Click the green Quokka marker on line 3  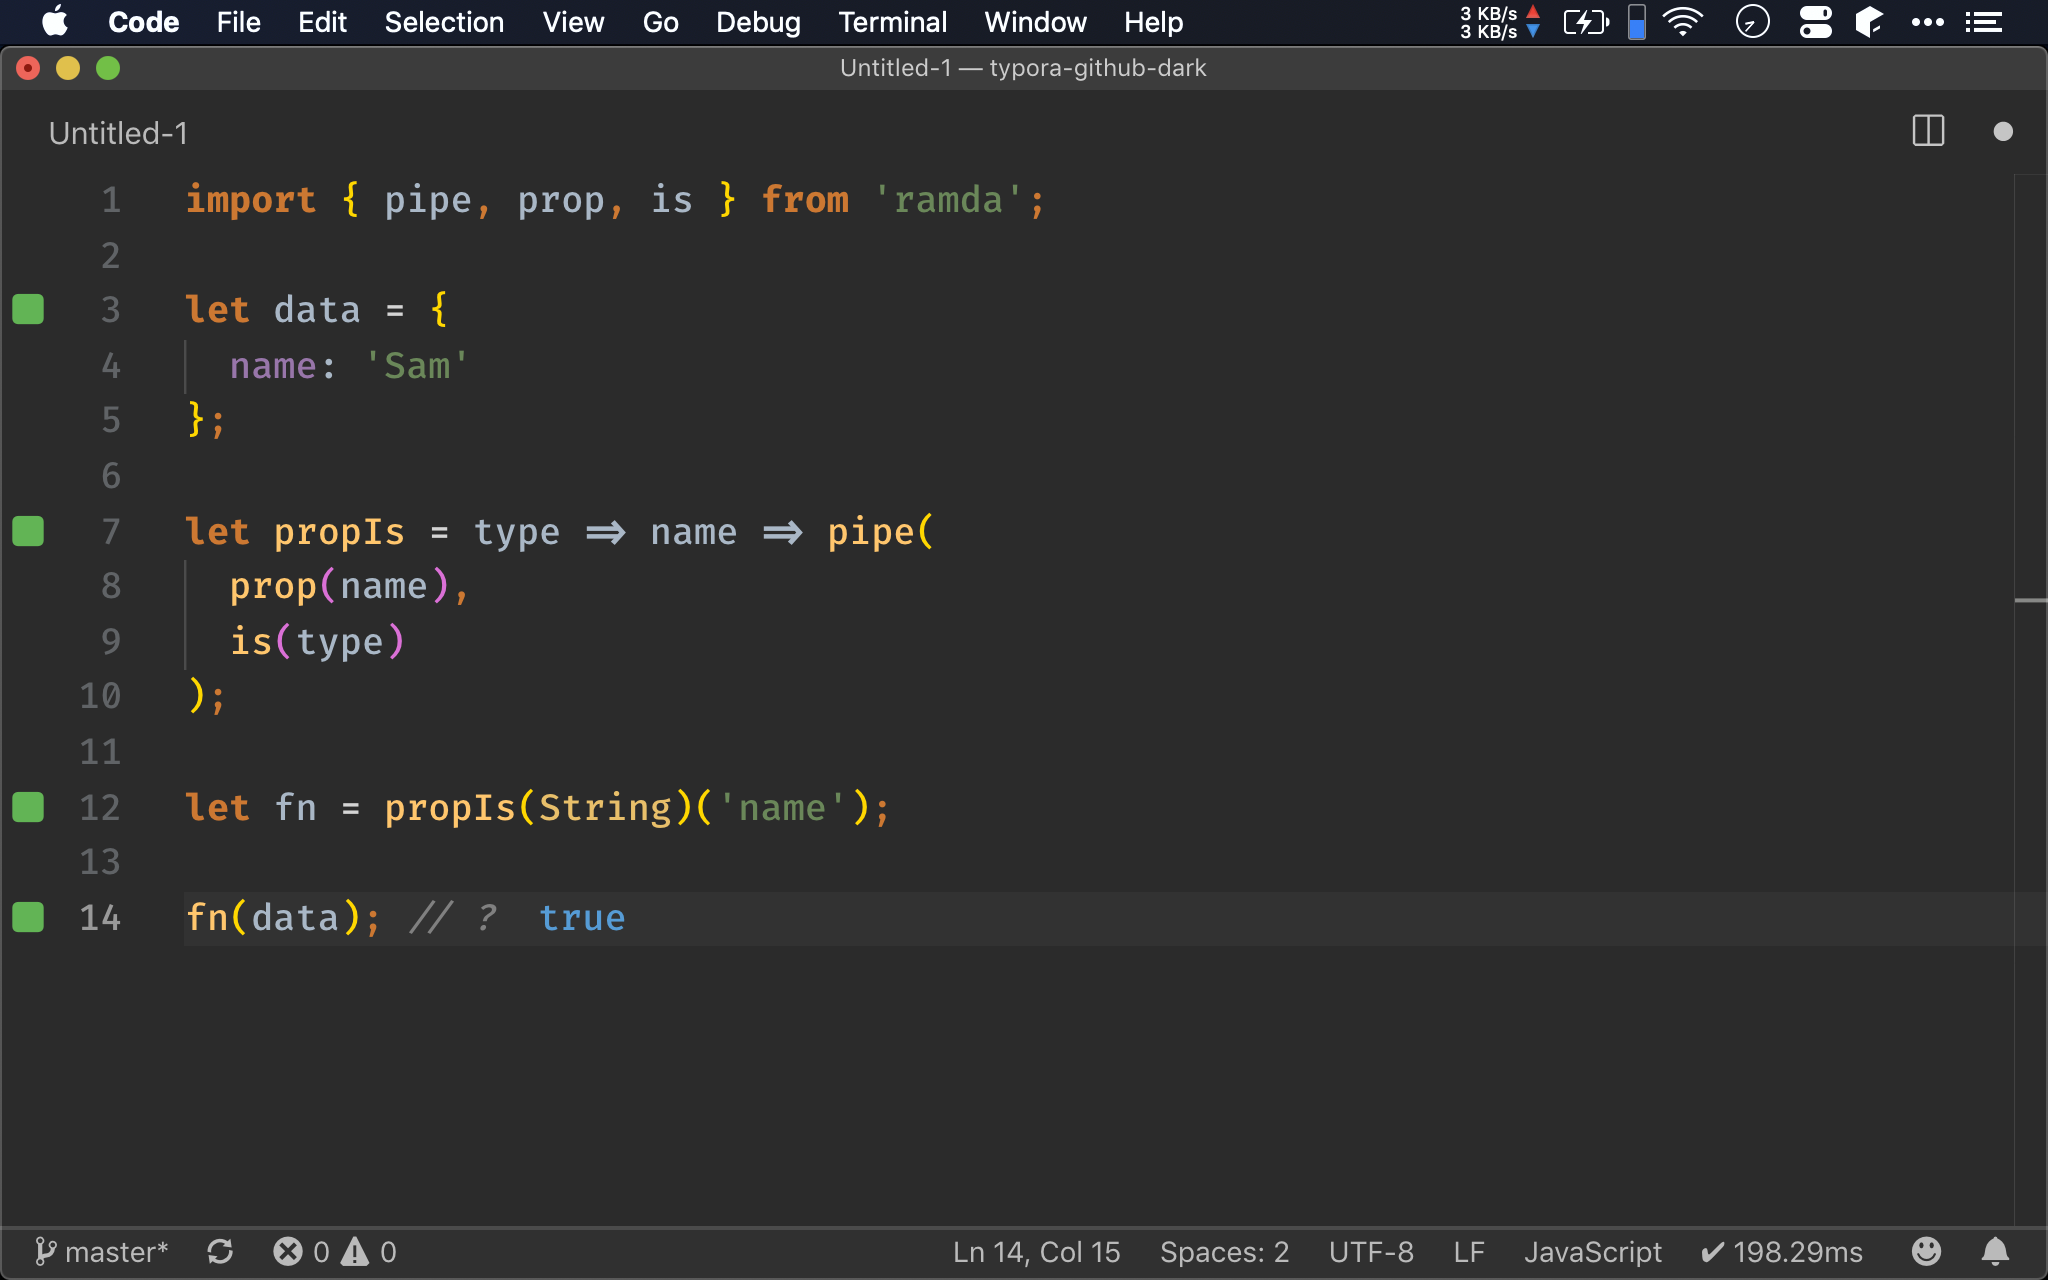[x=28, y=310]
